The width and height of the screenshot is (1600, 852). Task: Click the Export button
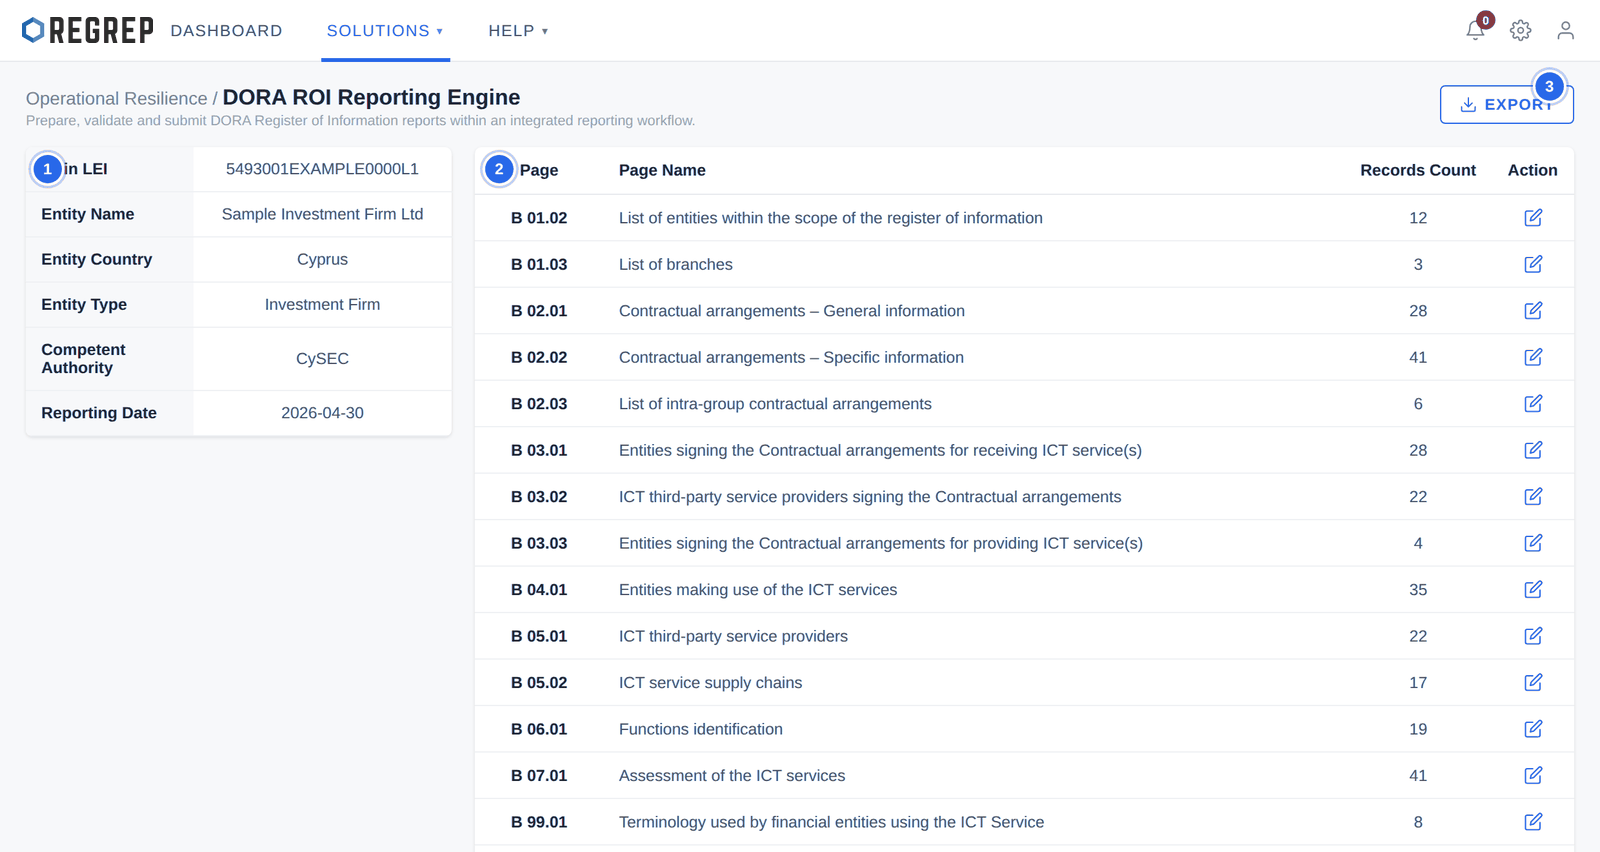click(1506, 104)
